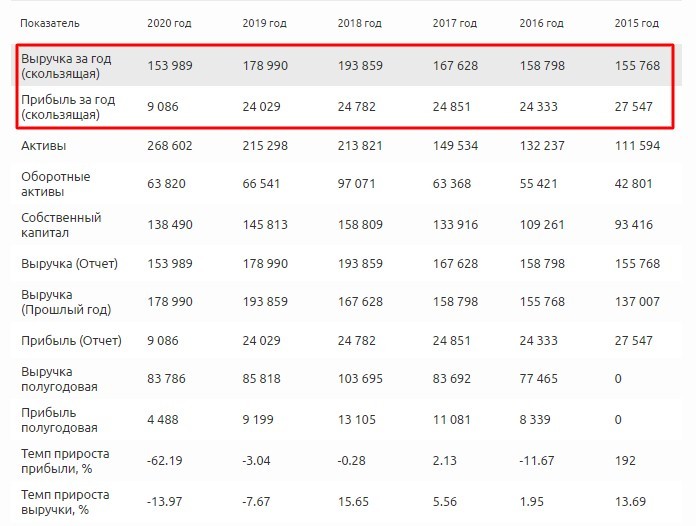The height and width of the screenshot is (526, 696).
Task: Click the "Активы" row label
Action: point(43,147)
